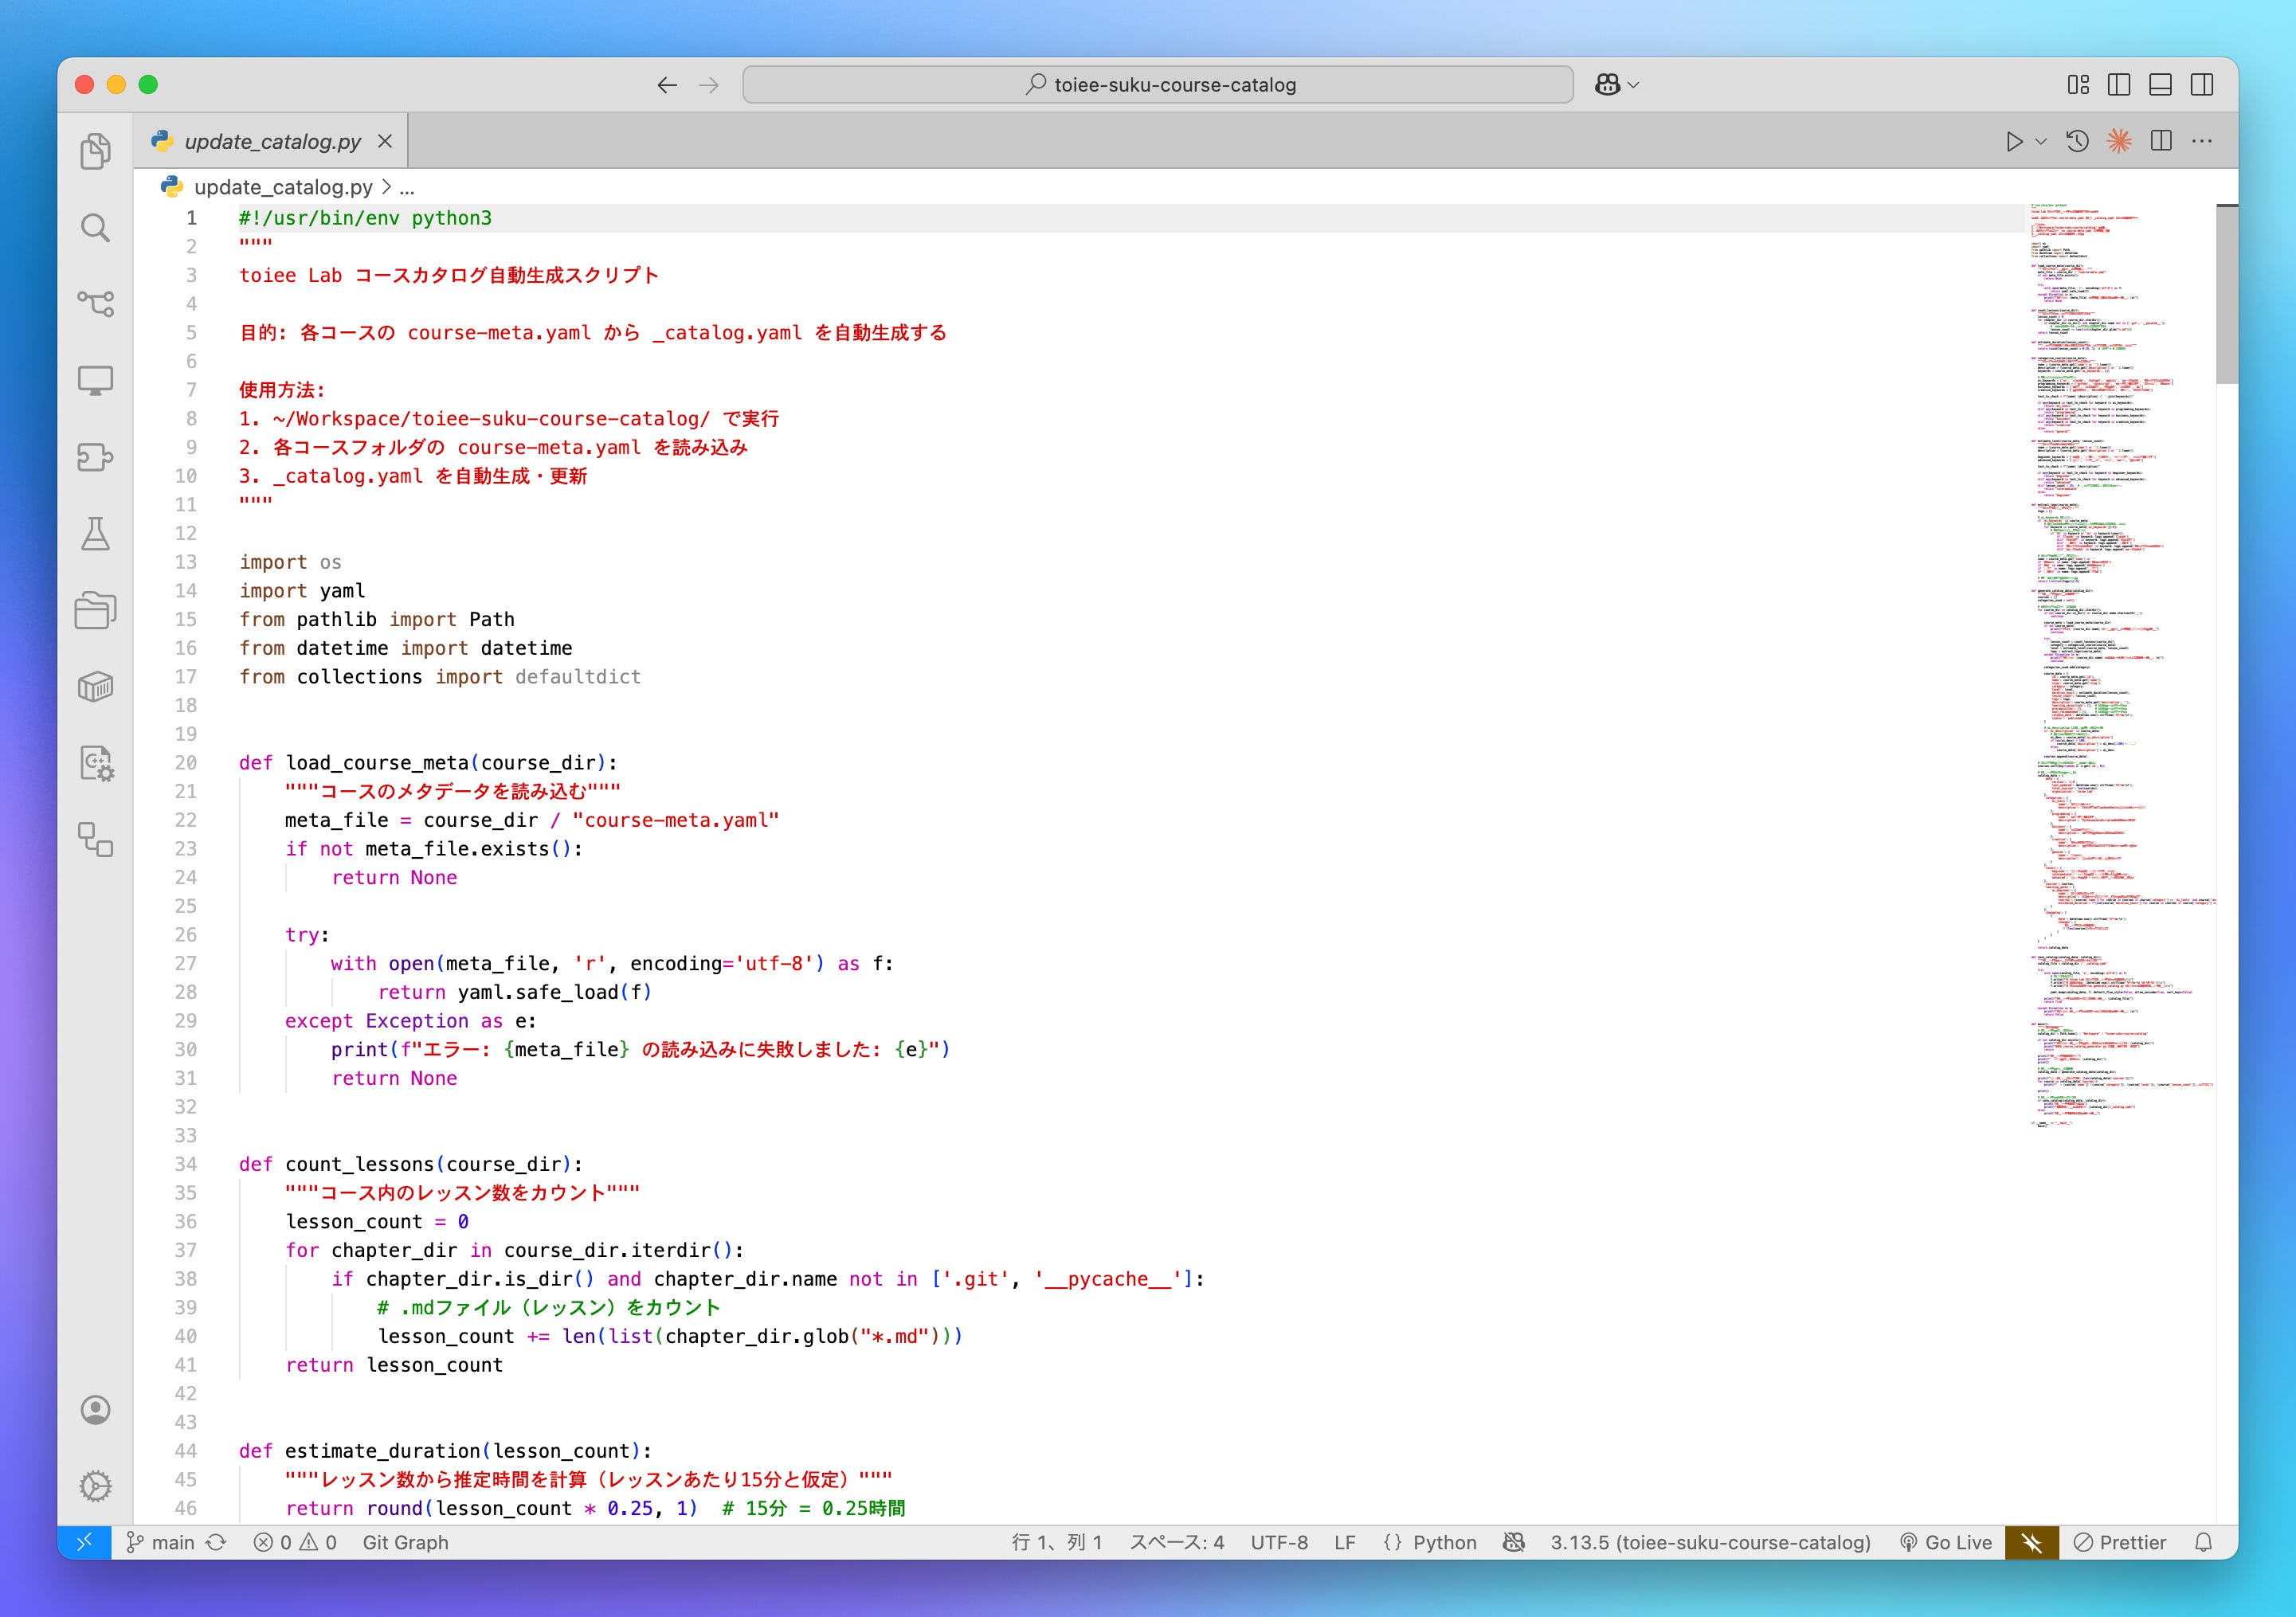Toggle the secondary side bar layout button
The height and width of the screenshot is (1617, 2296).
click(x=2201, y=85)
